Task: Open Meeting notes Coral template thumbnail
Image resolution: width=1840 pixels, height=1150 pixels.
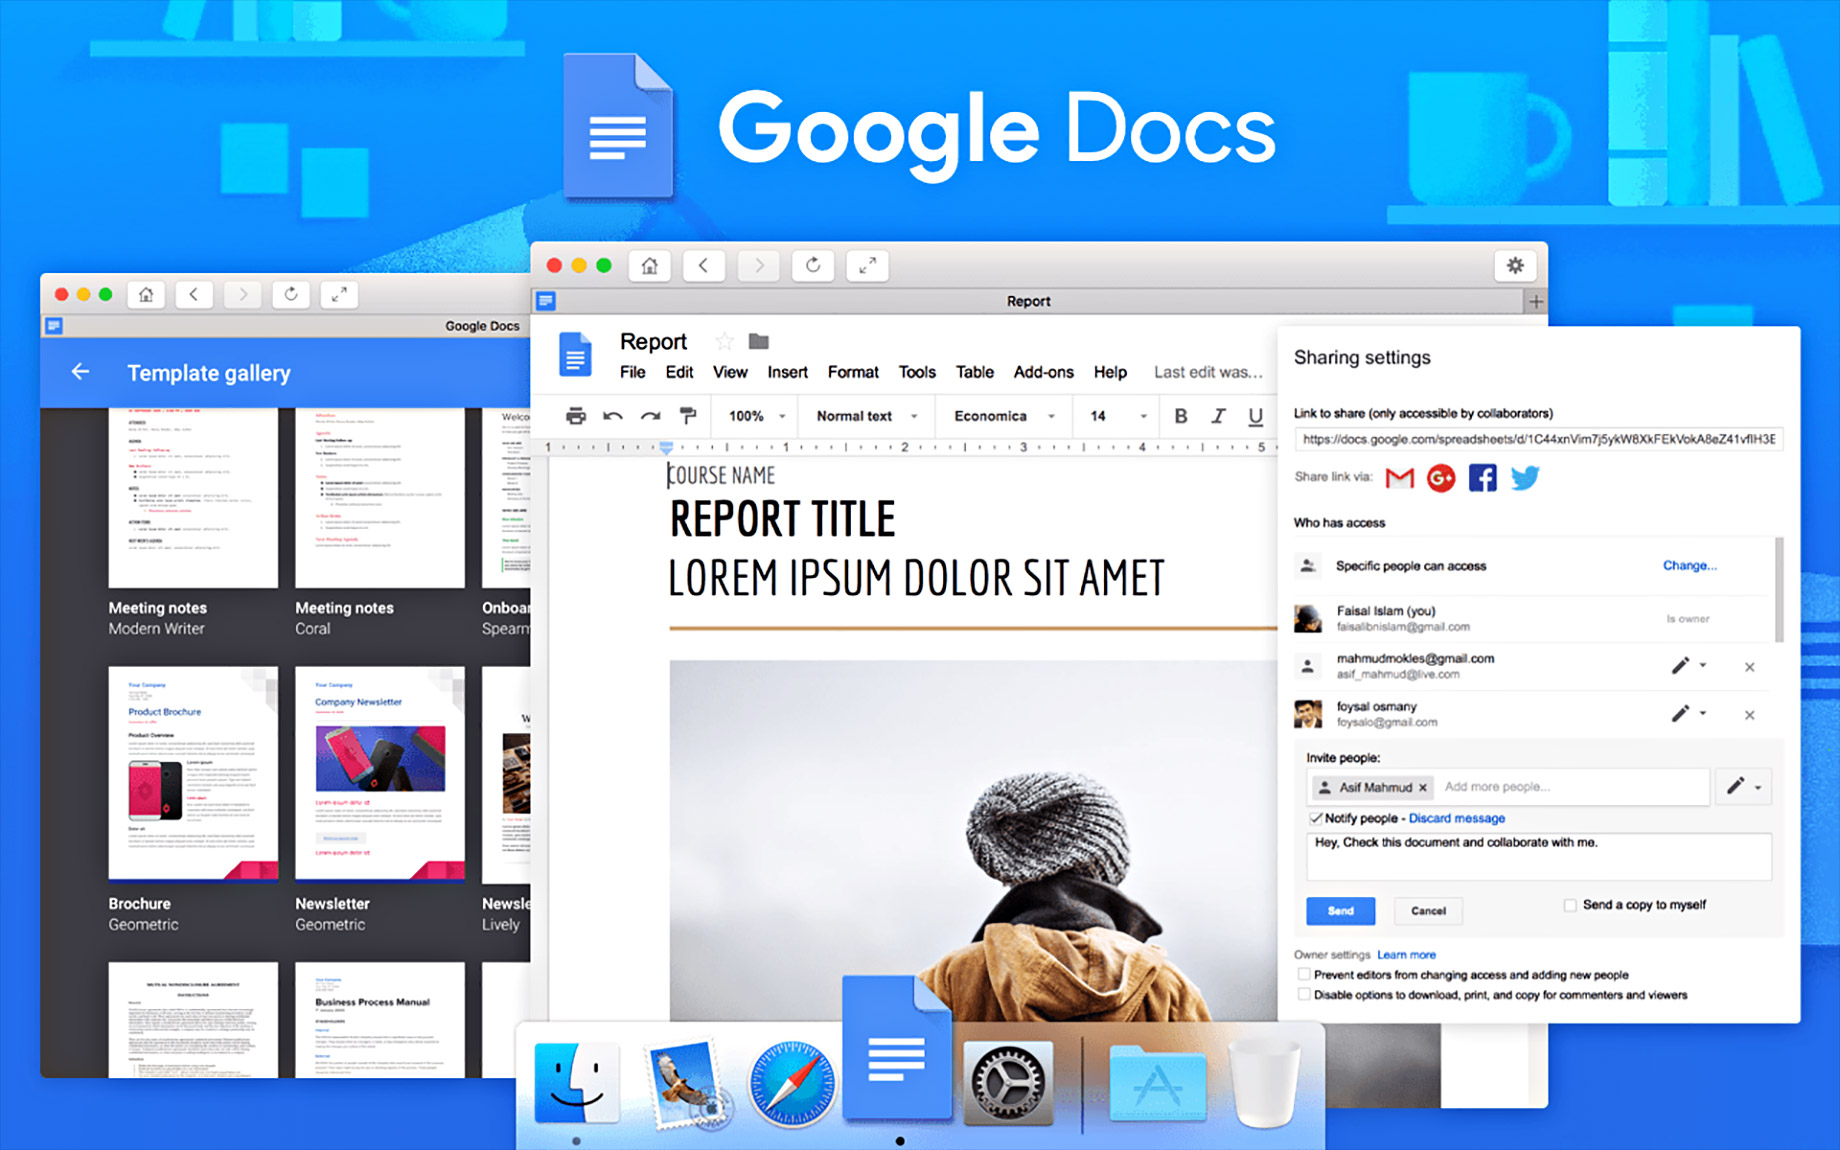Action: pos(380,498)
